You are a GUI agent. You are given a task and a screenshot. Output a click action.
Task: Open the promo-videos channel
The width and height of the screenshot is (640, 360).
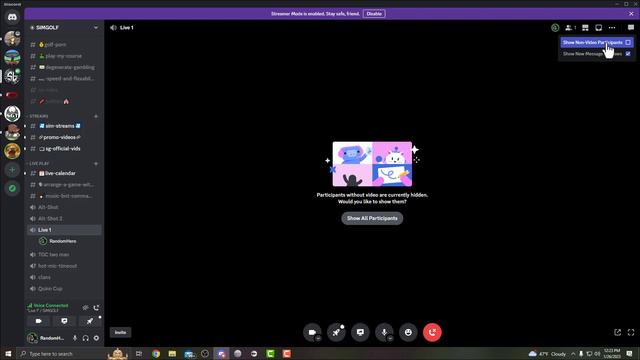[x=64, y=138]
